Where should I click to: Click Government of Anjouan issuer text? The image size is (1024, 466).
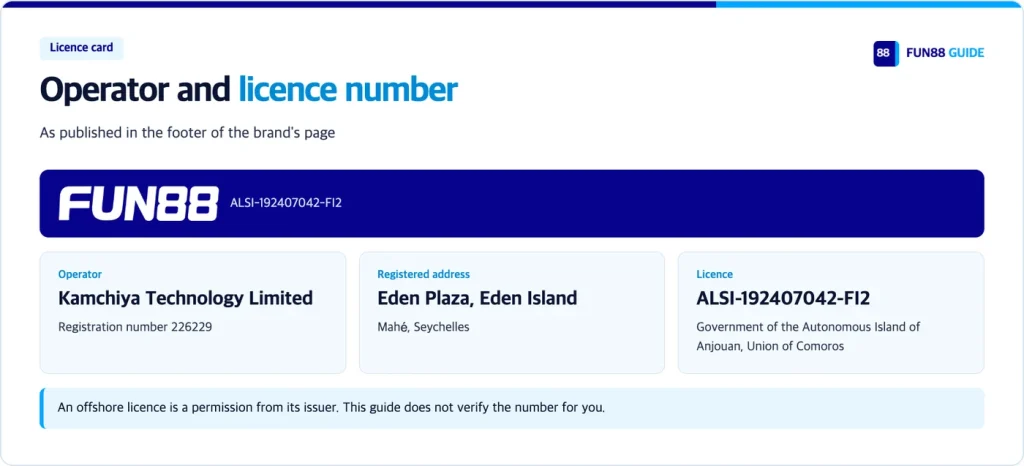pos(808,336)
